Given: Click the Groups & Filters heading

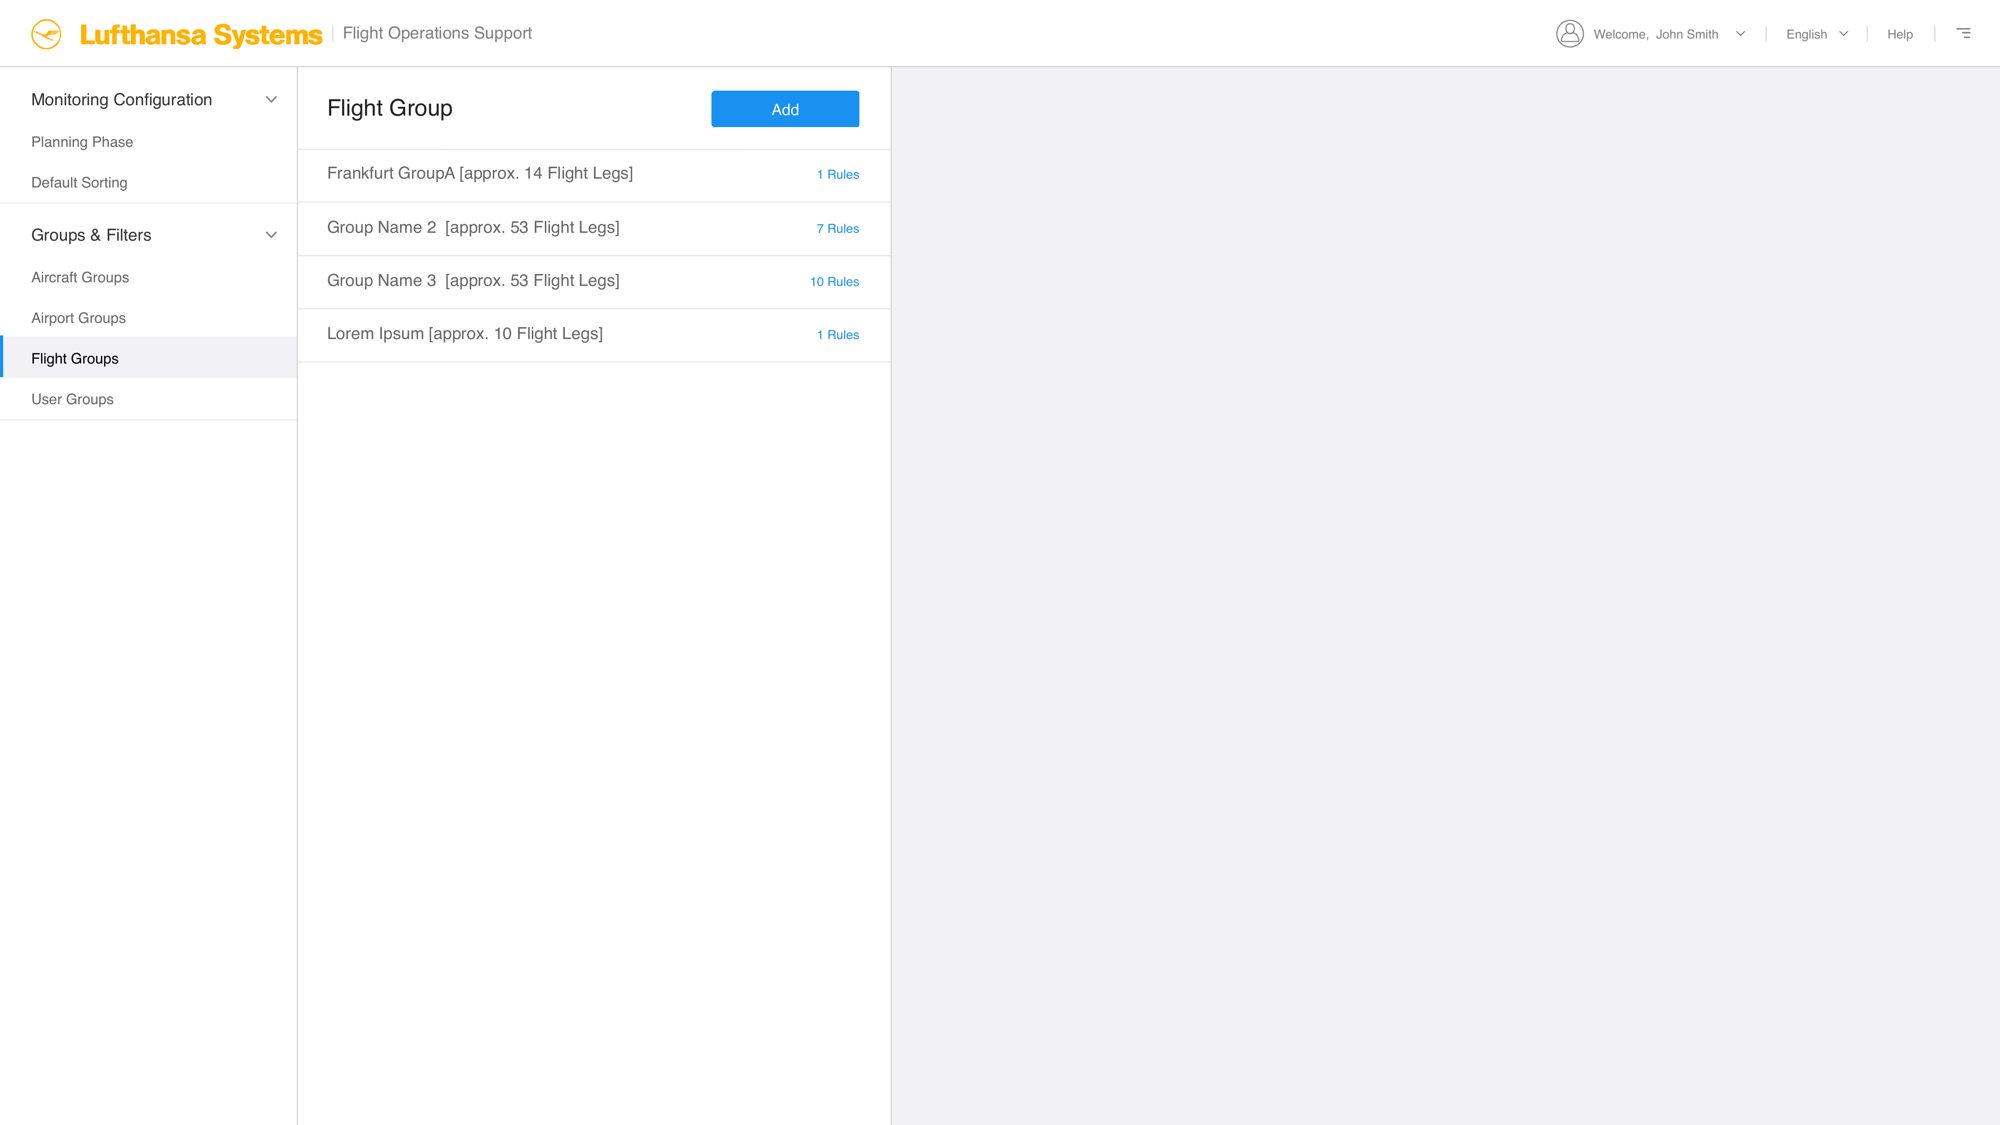Looking at the screenshot, I should coord(91,235).
